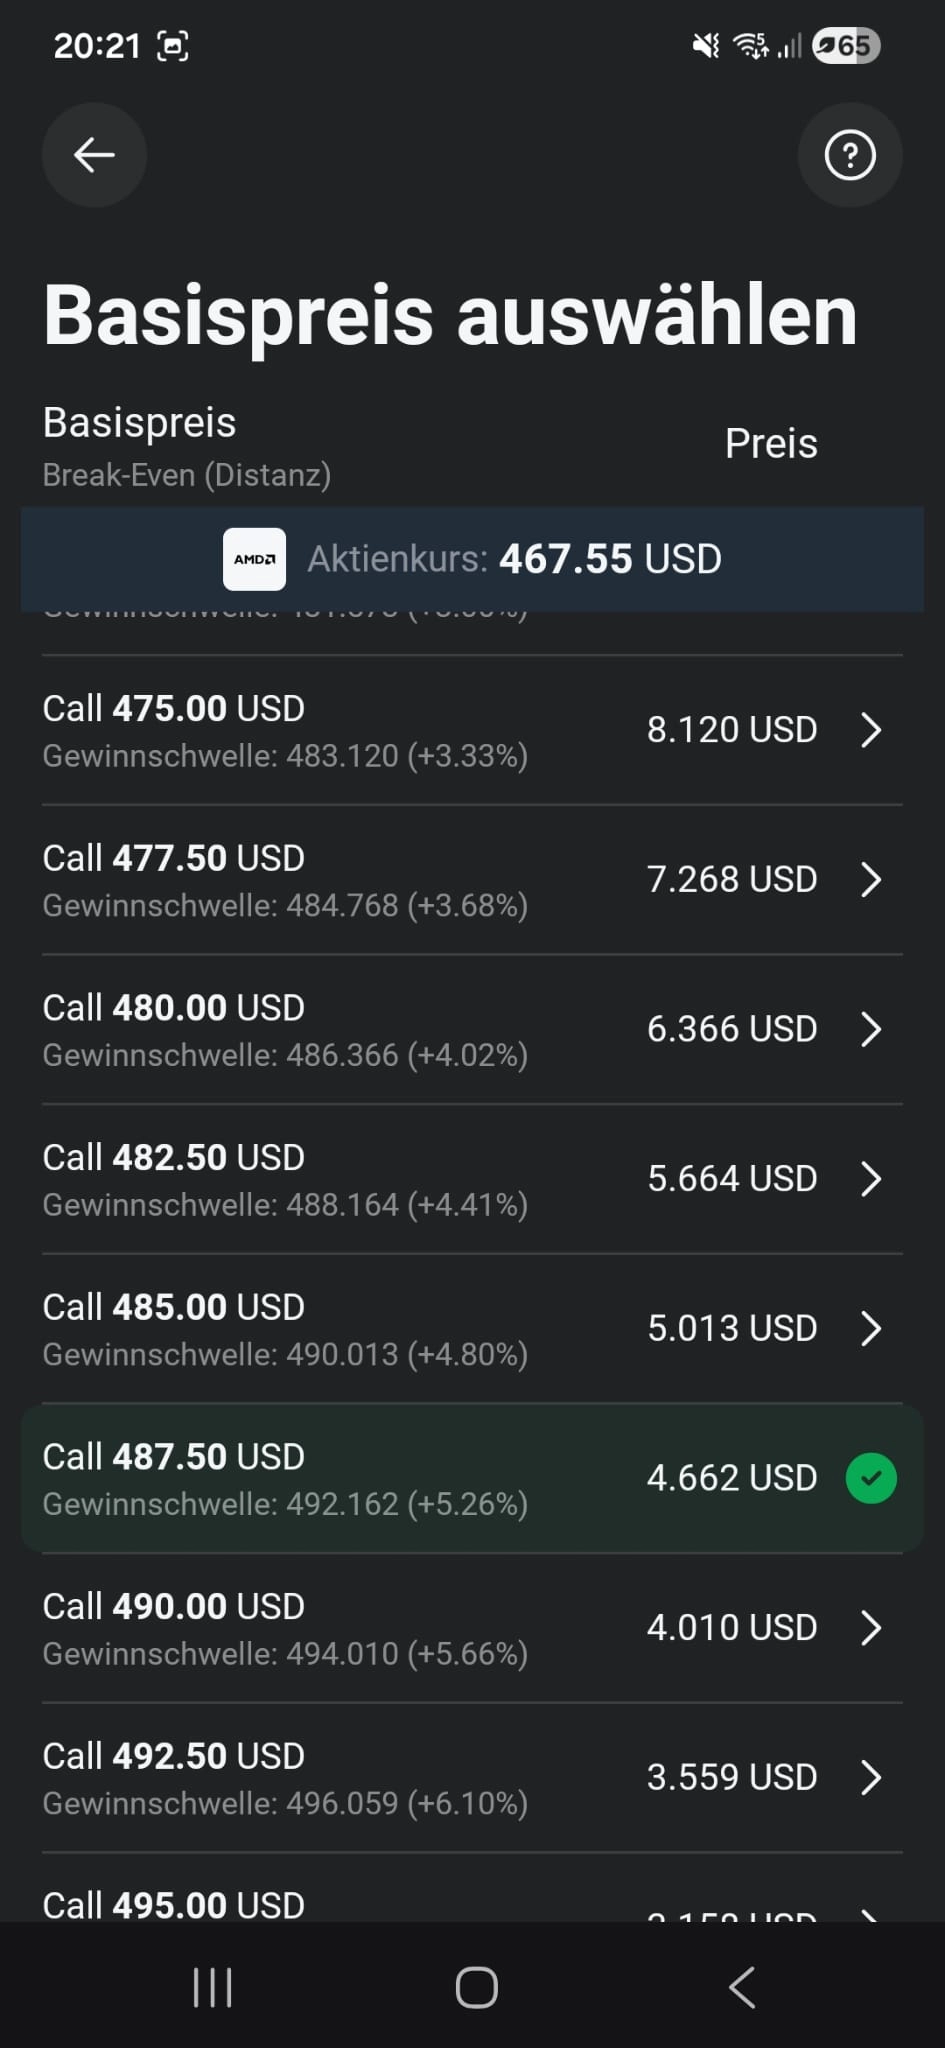Open the chevron next to 8.120 USD
This screenshot has width=945, height=2048.
pyautogui.click(x=871, y=730)
